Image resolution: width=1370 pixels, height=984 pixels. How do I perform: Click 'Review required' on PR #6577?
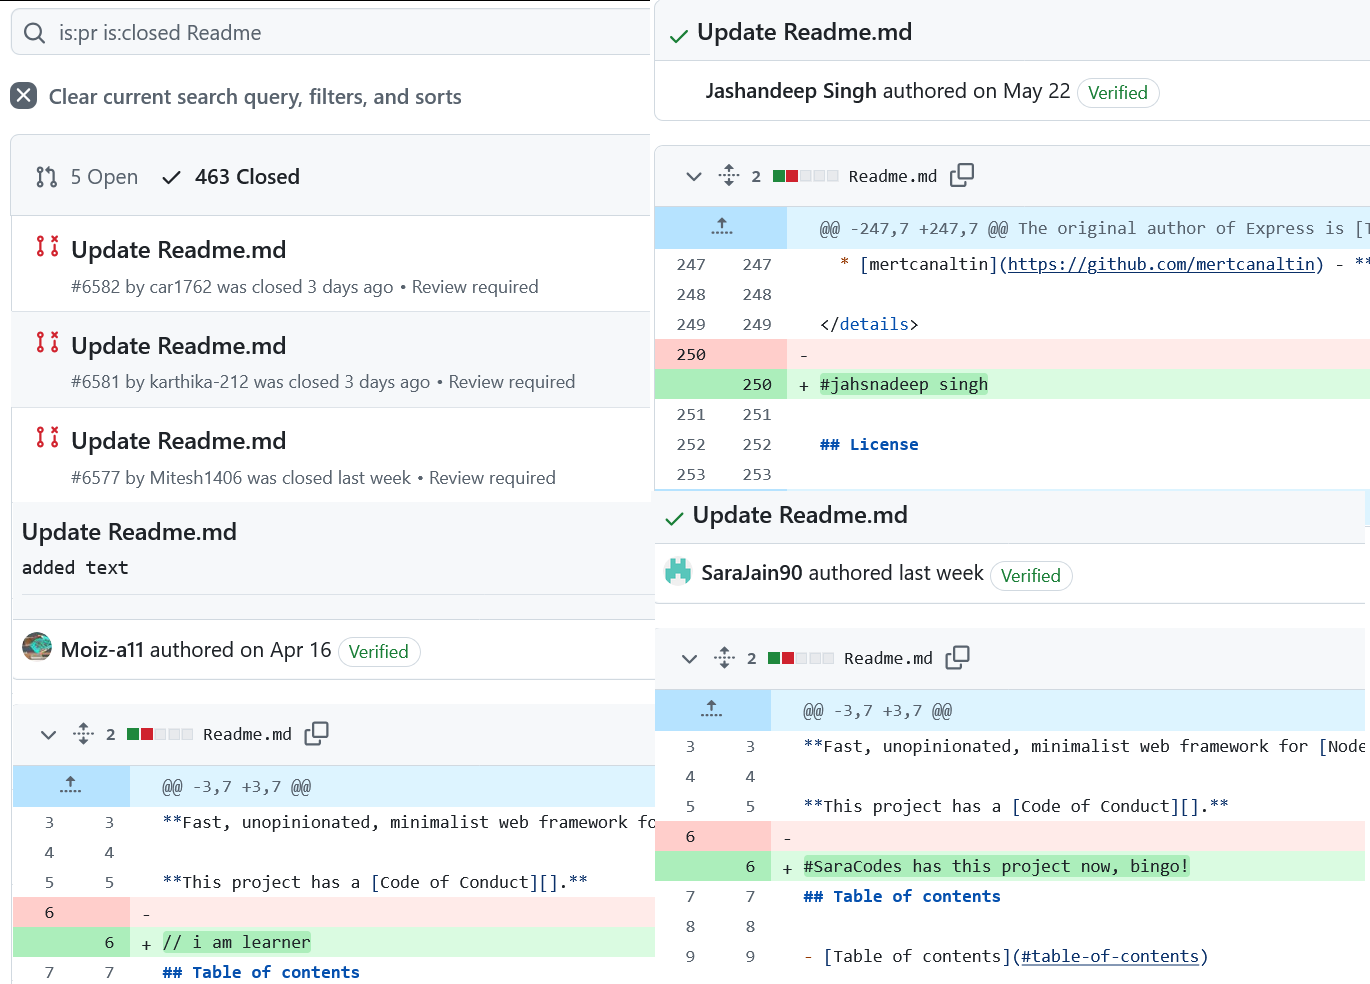(492, 478)
